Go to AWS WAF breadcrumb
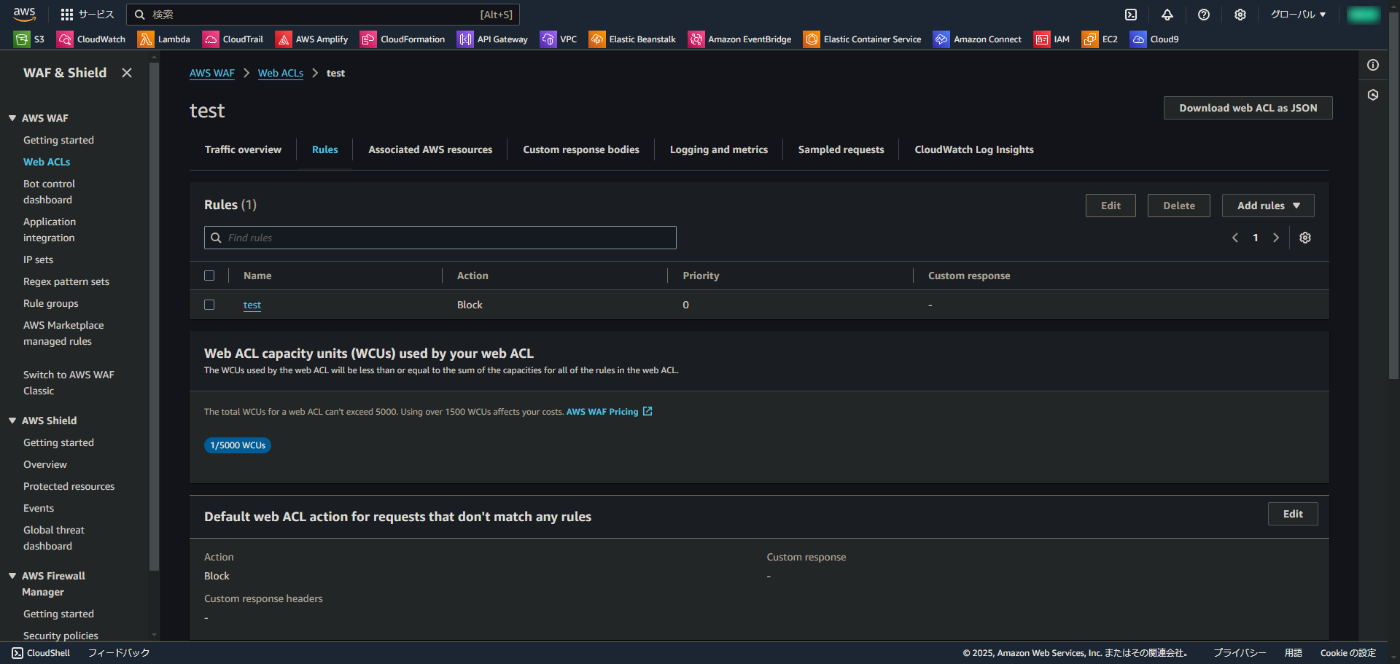1400x664 pixels. click(x=213, y=73)
